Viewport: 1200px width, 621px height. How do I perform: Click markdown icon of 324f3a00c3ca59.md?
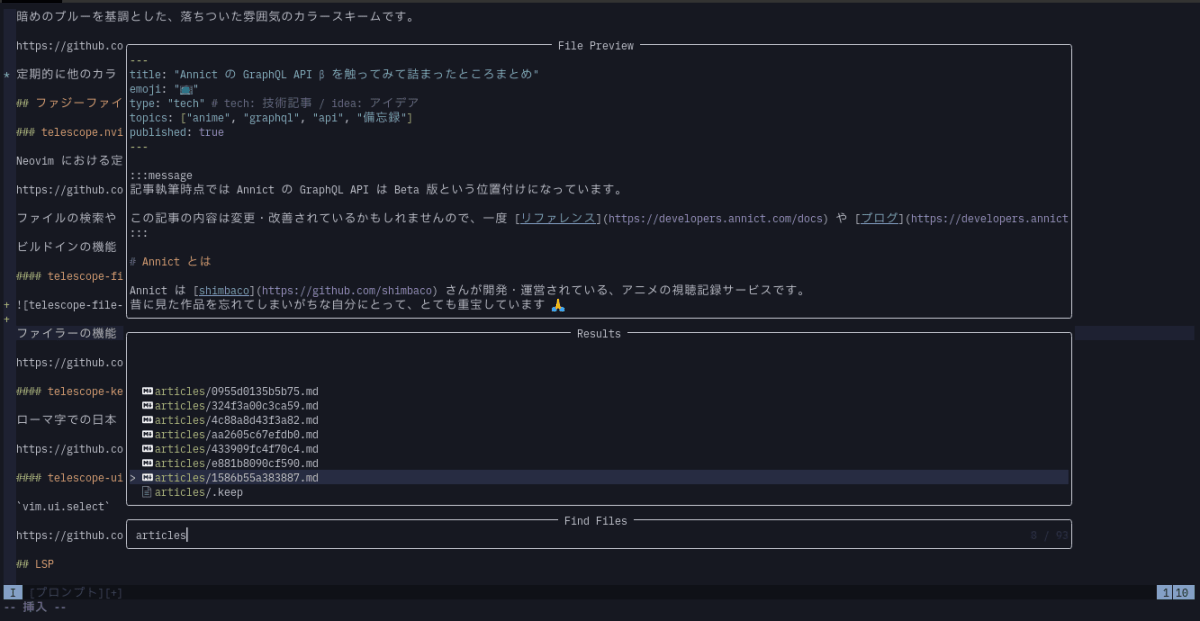147,406
